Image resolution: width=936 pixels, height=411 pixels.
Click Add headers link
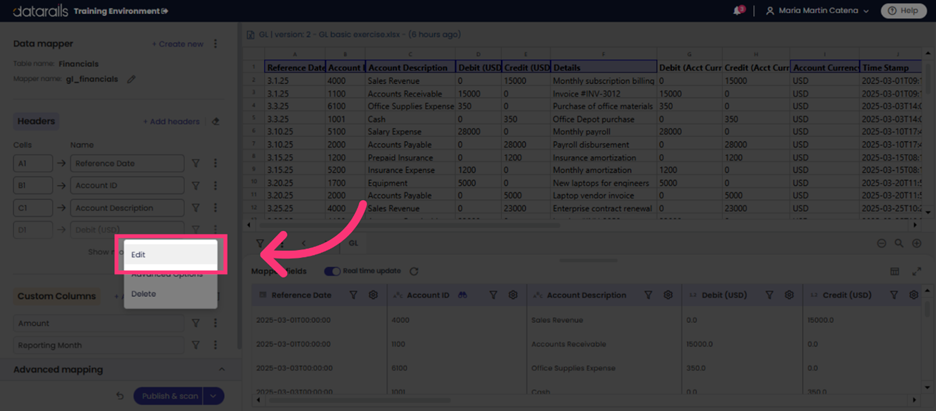click(171, 122)
